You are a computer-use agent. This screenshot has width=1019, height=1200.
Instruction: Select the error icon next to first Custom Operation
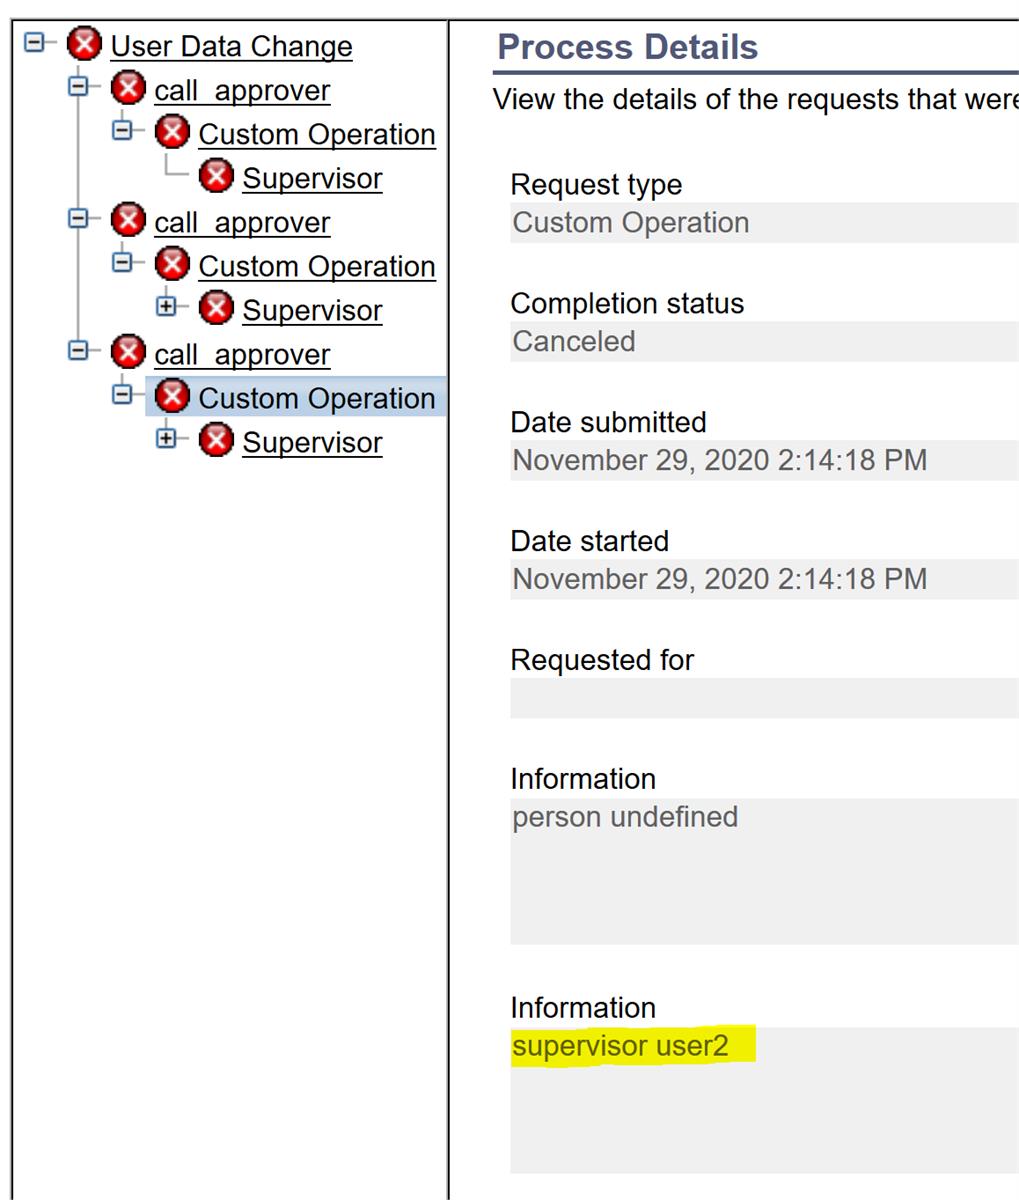(173, 133)
